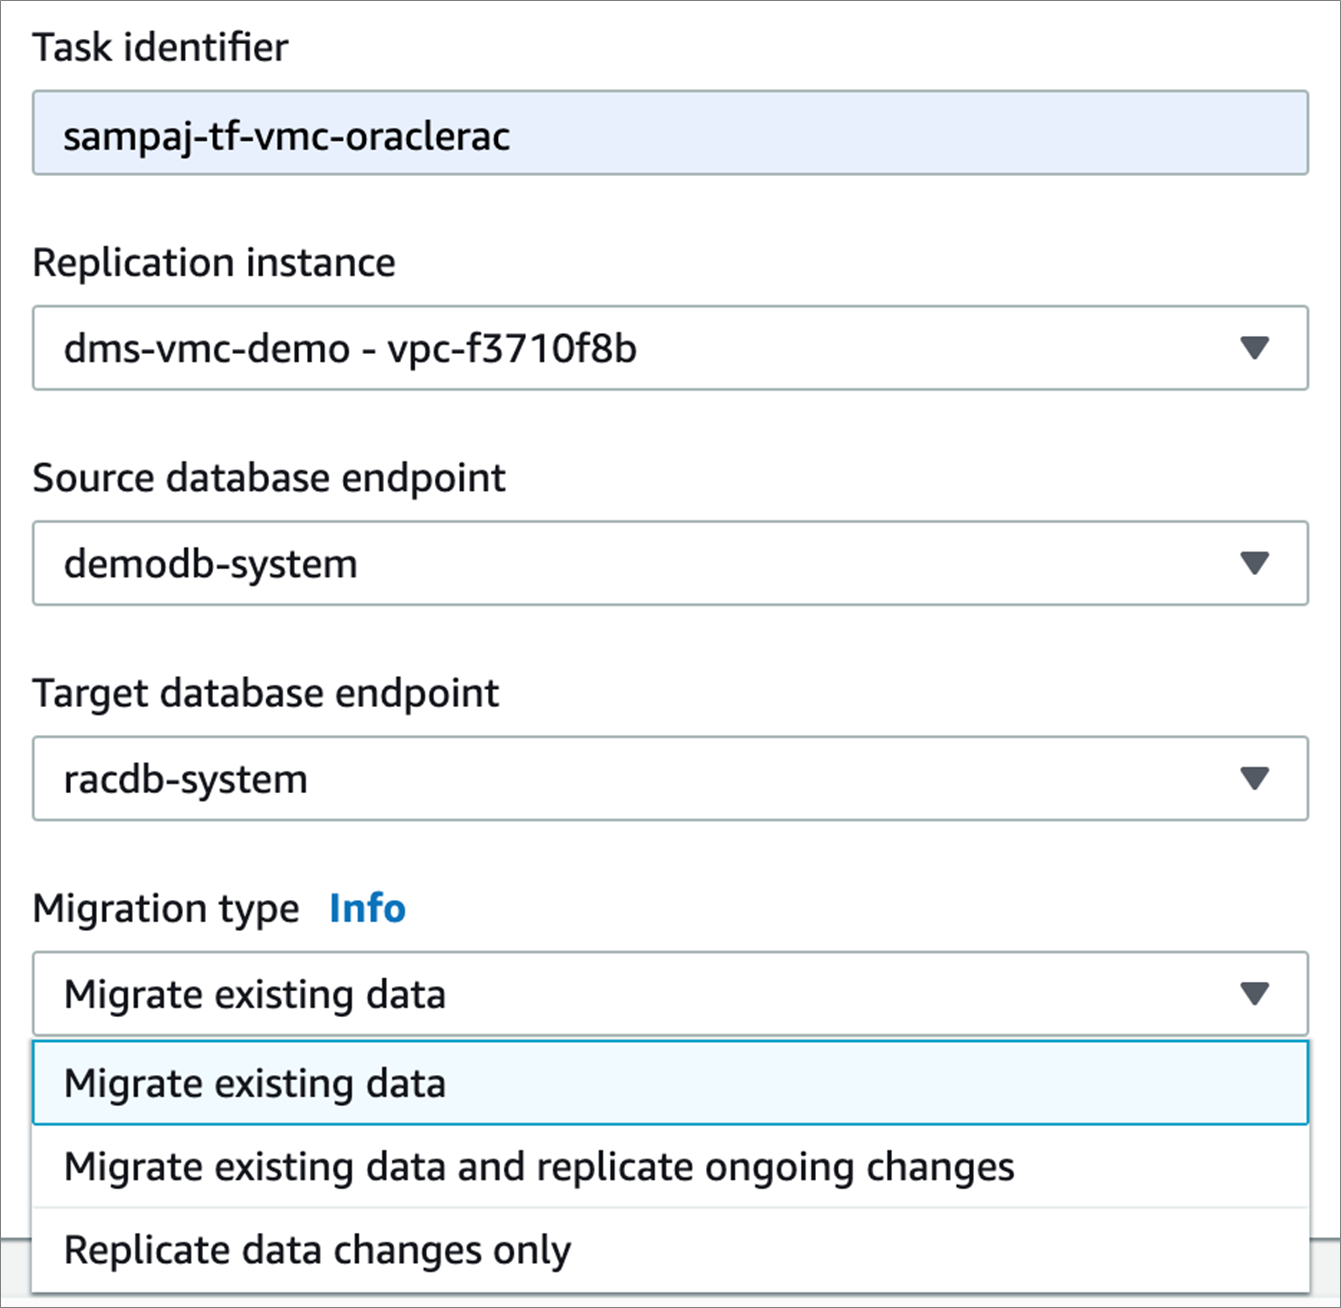The width and height of the screenshot is (1341, 1308).
Task: Click inside the Task identifier field
Action: pyautogui.click(x=670, y=132)
